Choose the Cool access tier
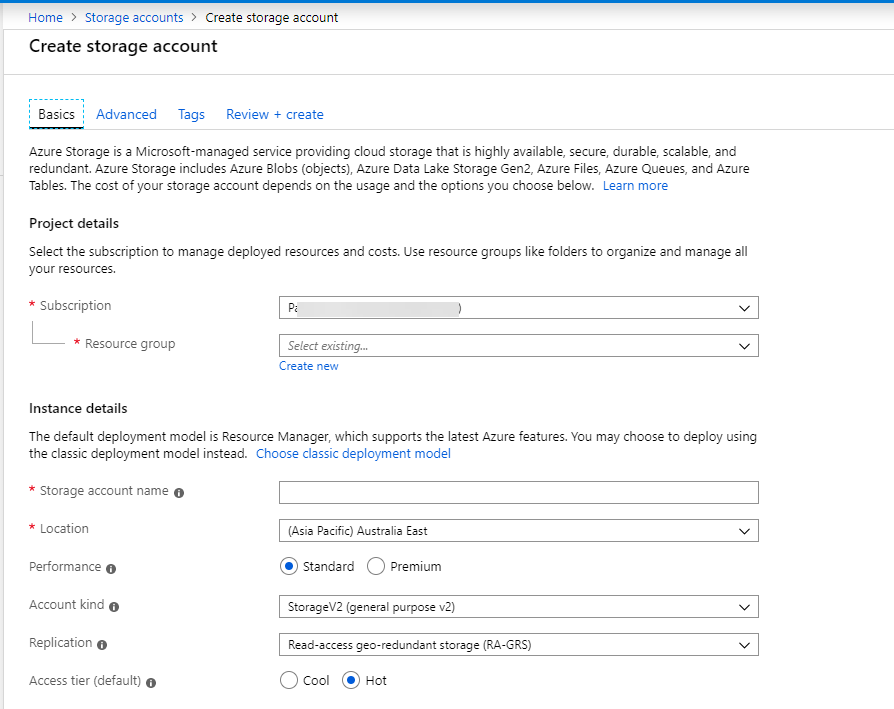894x709 pixels. (289, 681)
